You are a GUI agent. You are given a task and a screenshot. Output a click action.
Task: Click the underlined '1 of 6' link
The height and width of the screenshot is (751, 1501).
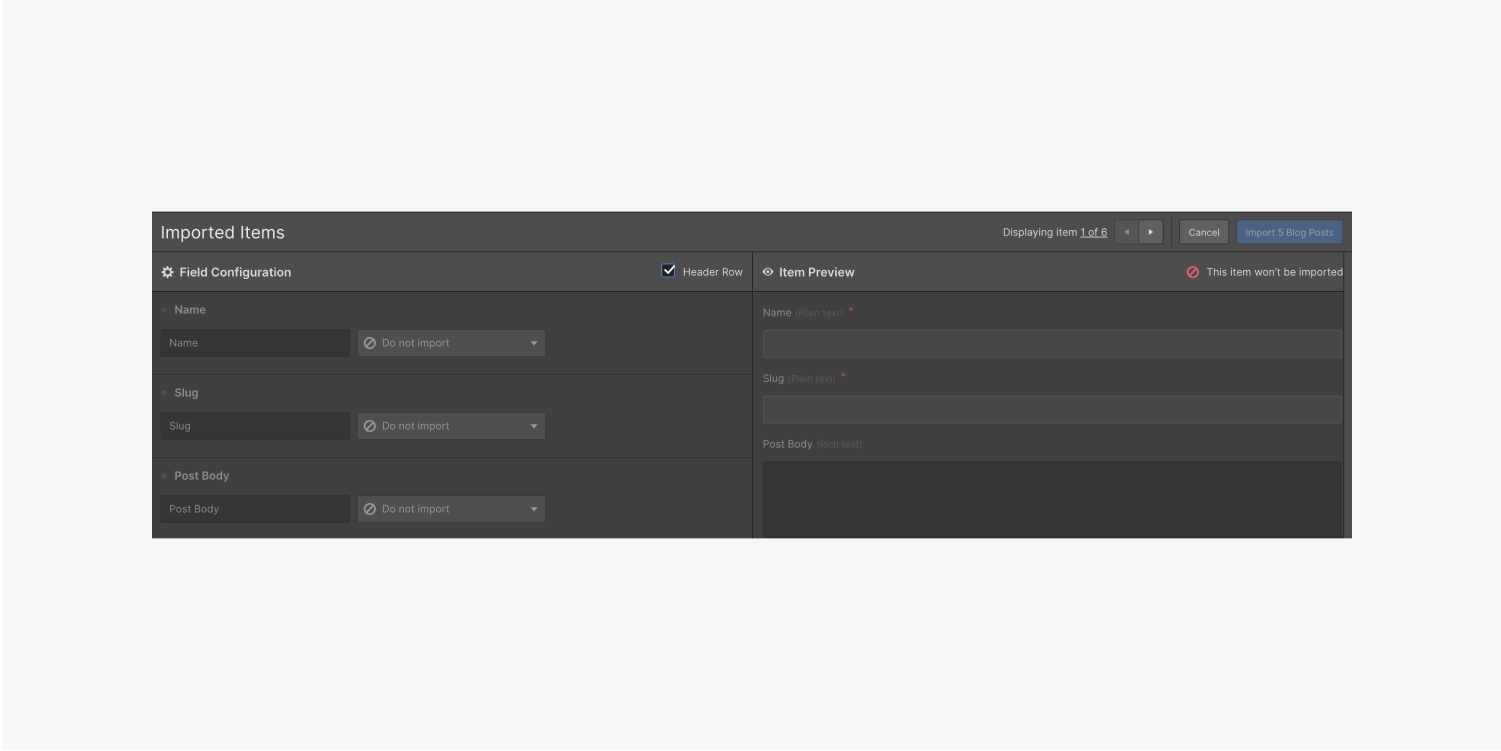pyautogui.click(x=1093, y=231)
